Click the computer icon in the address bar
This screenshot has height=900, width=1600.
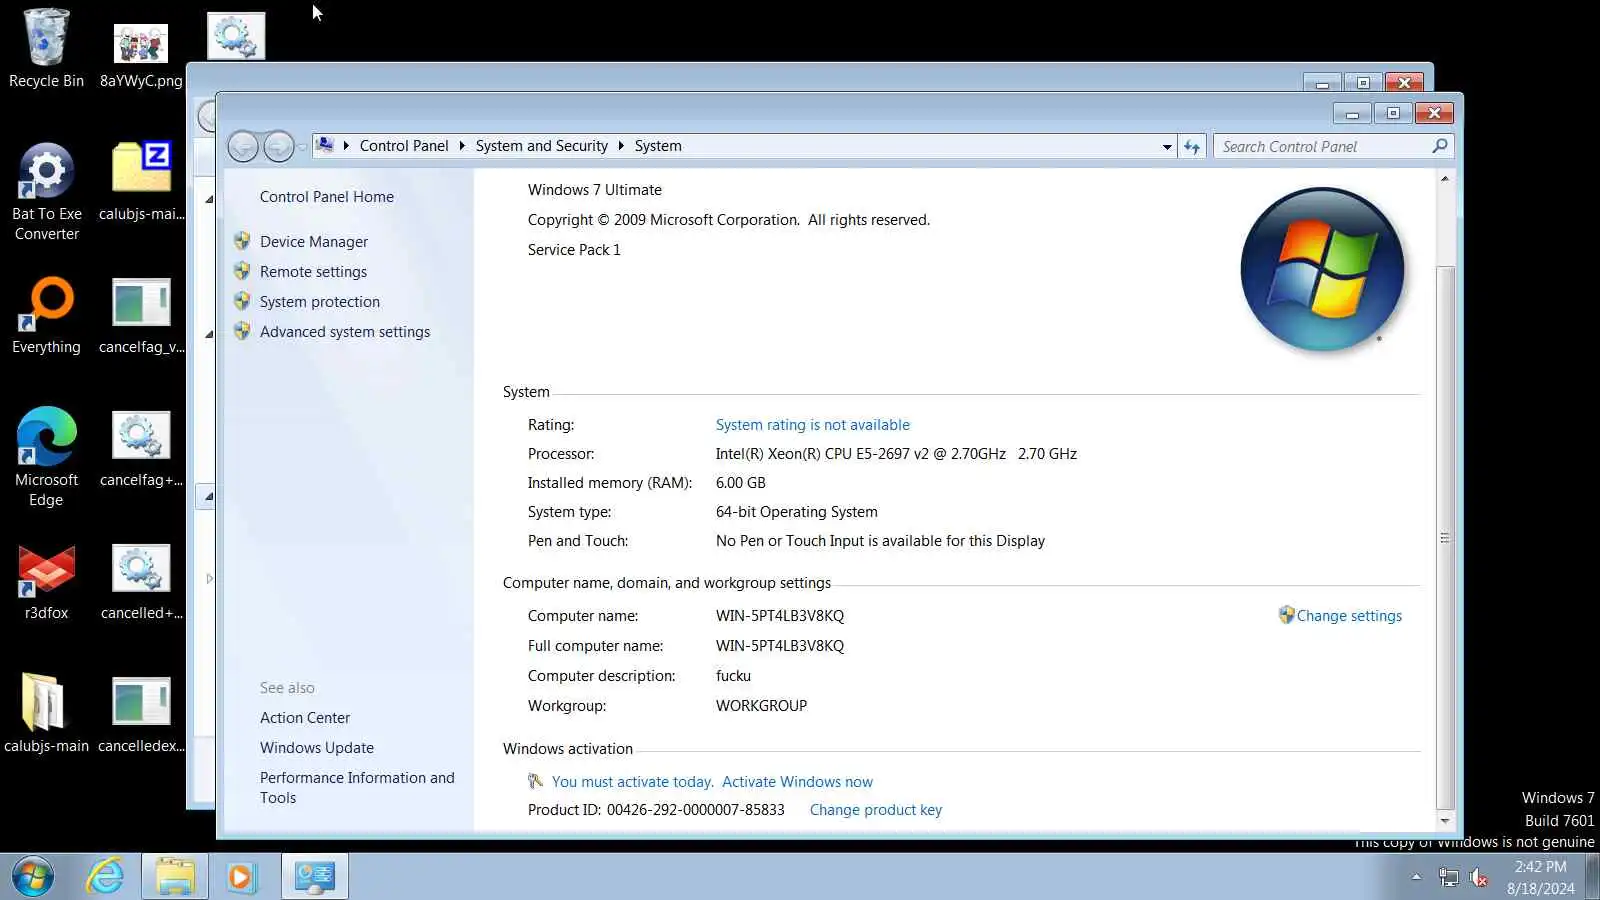pyautogui.click(x=325, y=146)
